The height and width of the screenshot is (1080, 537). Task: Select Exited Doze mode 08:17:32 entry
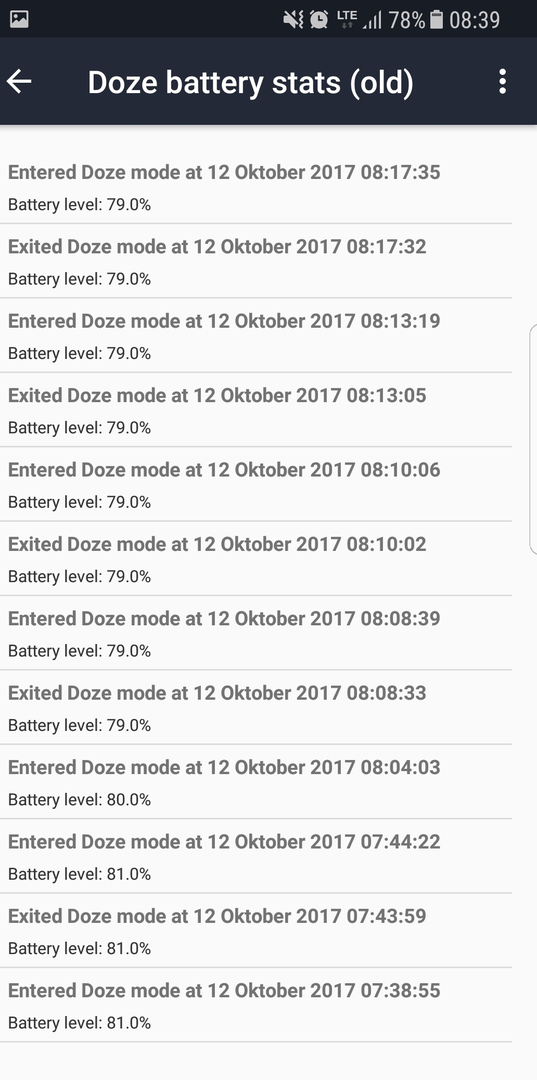255,261
